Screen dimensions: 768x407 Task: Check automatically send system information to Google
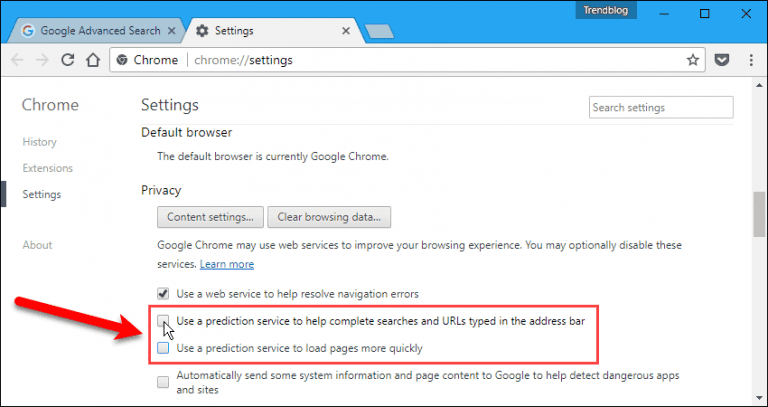[164, 381]
